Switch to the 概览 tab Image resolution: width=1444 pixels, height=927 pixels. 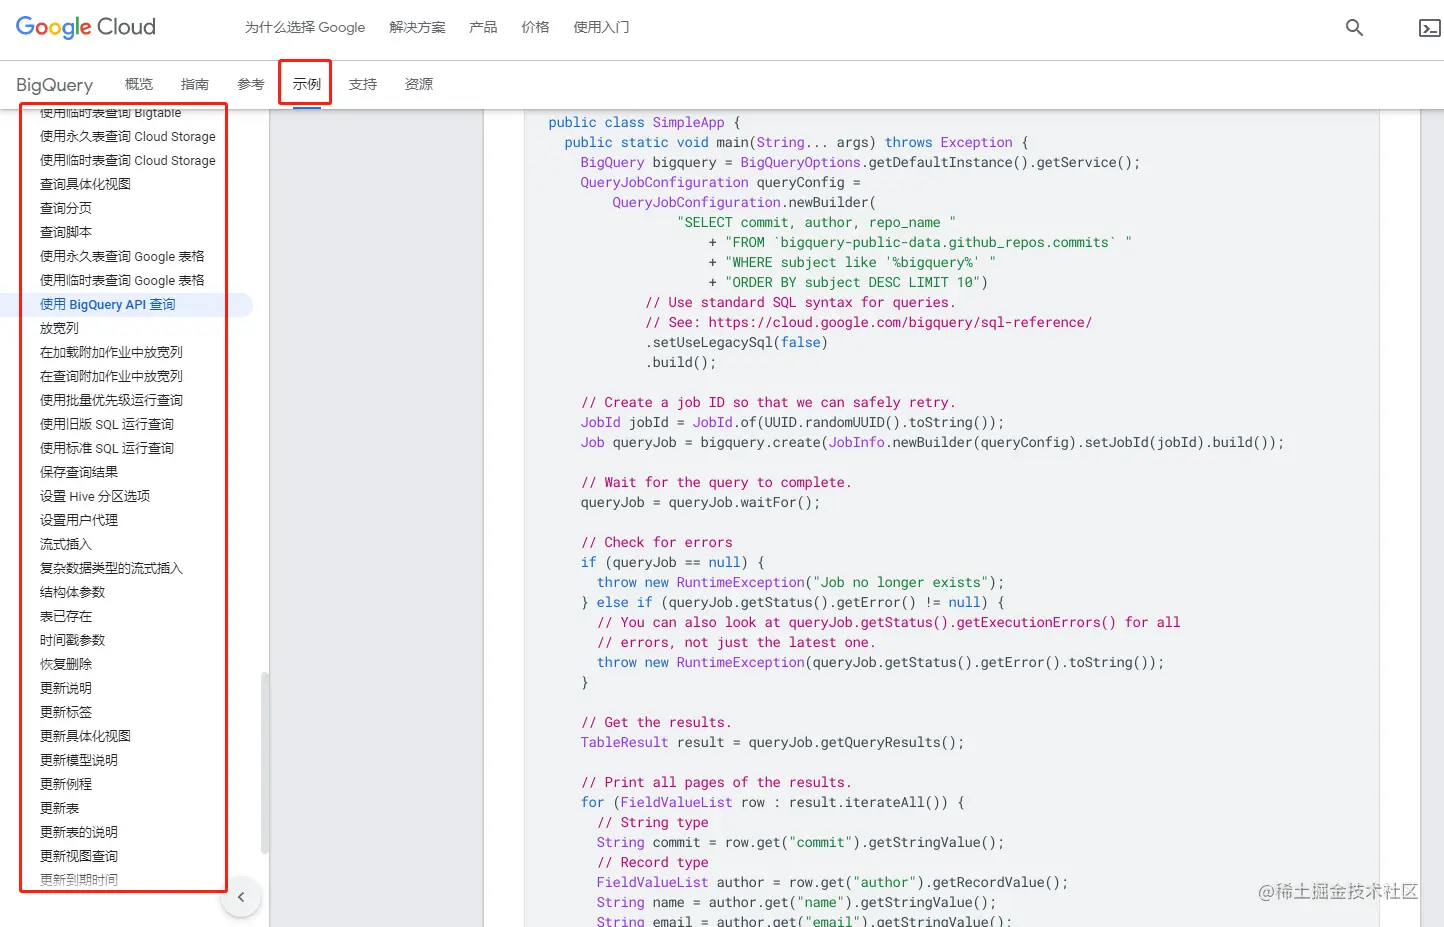coord(139,84)
